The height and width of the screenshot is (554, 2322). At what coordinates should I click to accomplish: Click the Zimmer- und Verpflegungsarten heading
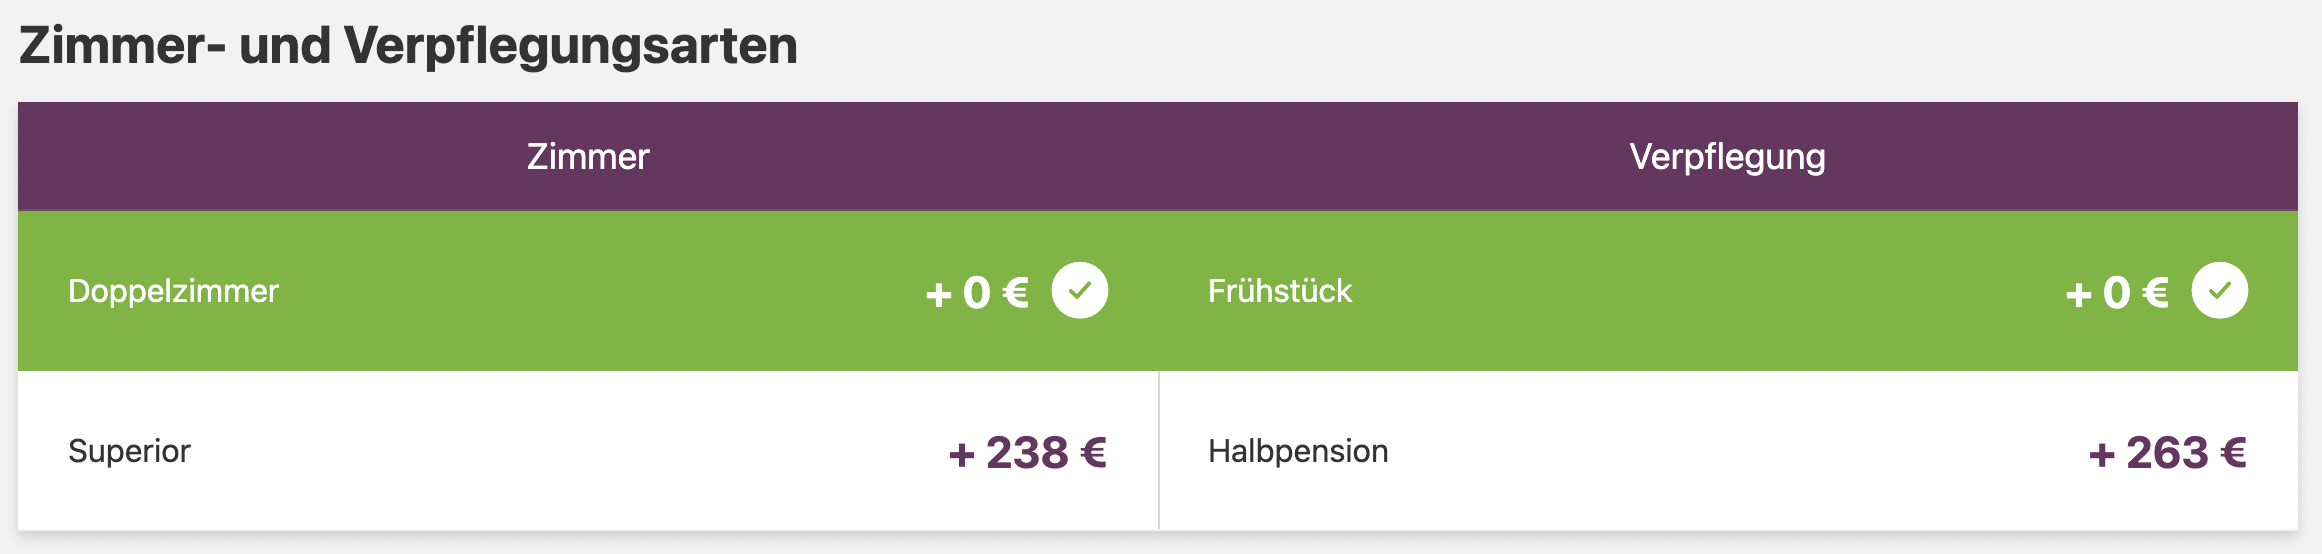click(408, 46)
